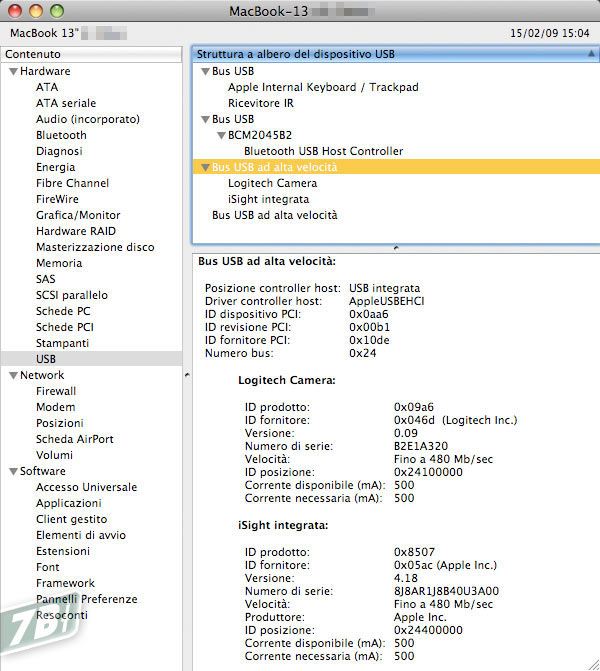This screenshot has width=600, height=671.
Task: Click the Logitech Camera details ID prodotto value 0x09a6
Action: 413,407
